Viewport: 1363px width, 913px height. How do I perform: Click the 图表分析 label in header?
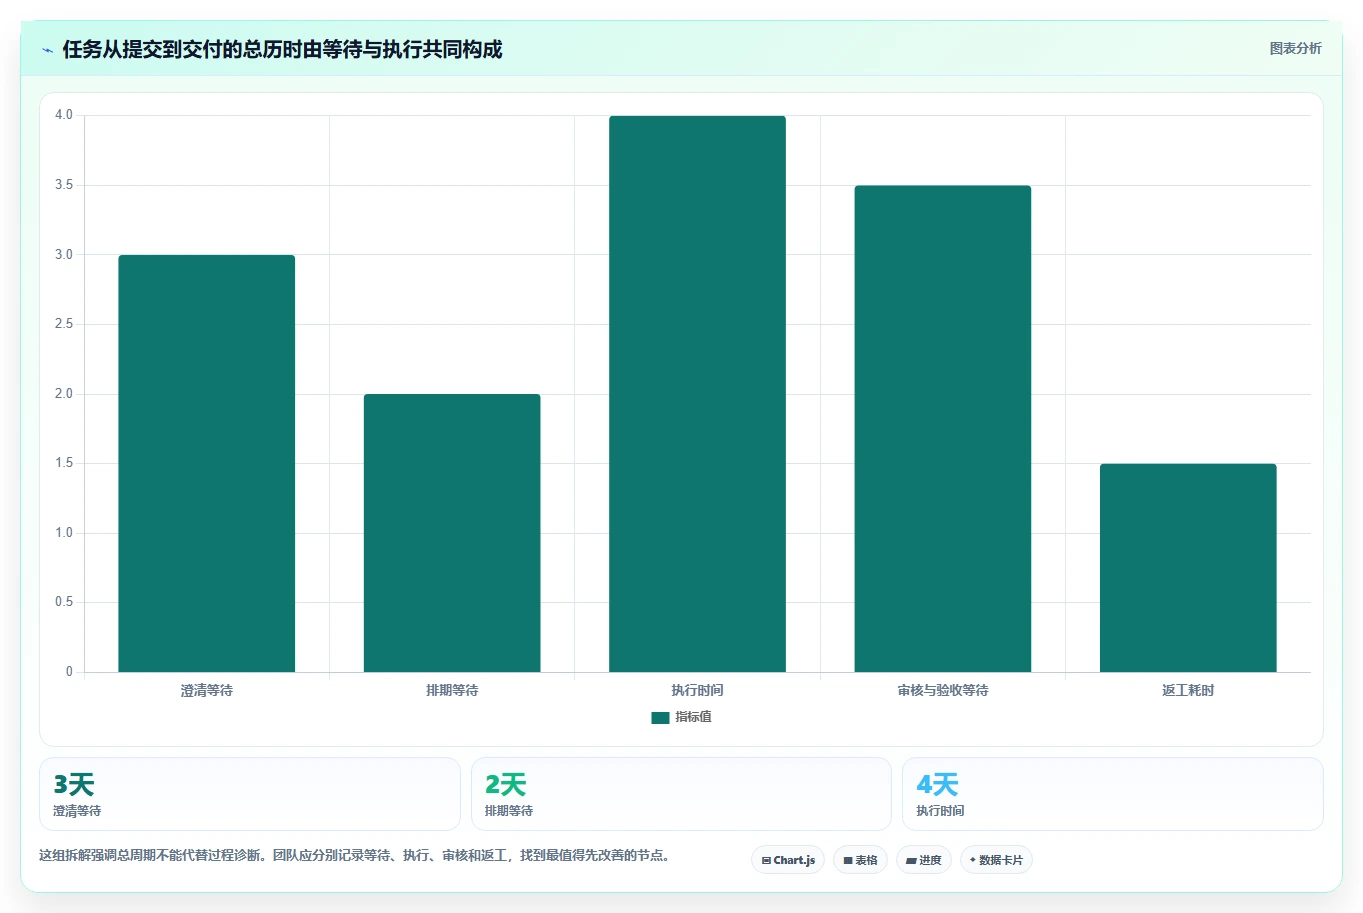click(x=1295, y=48)
